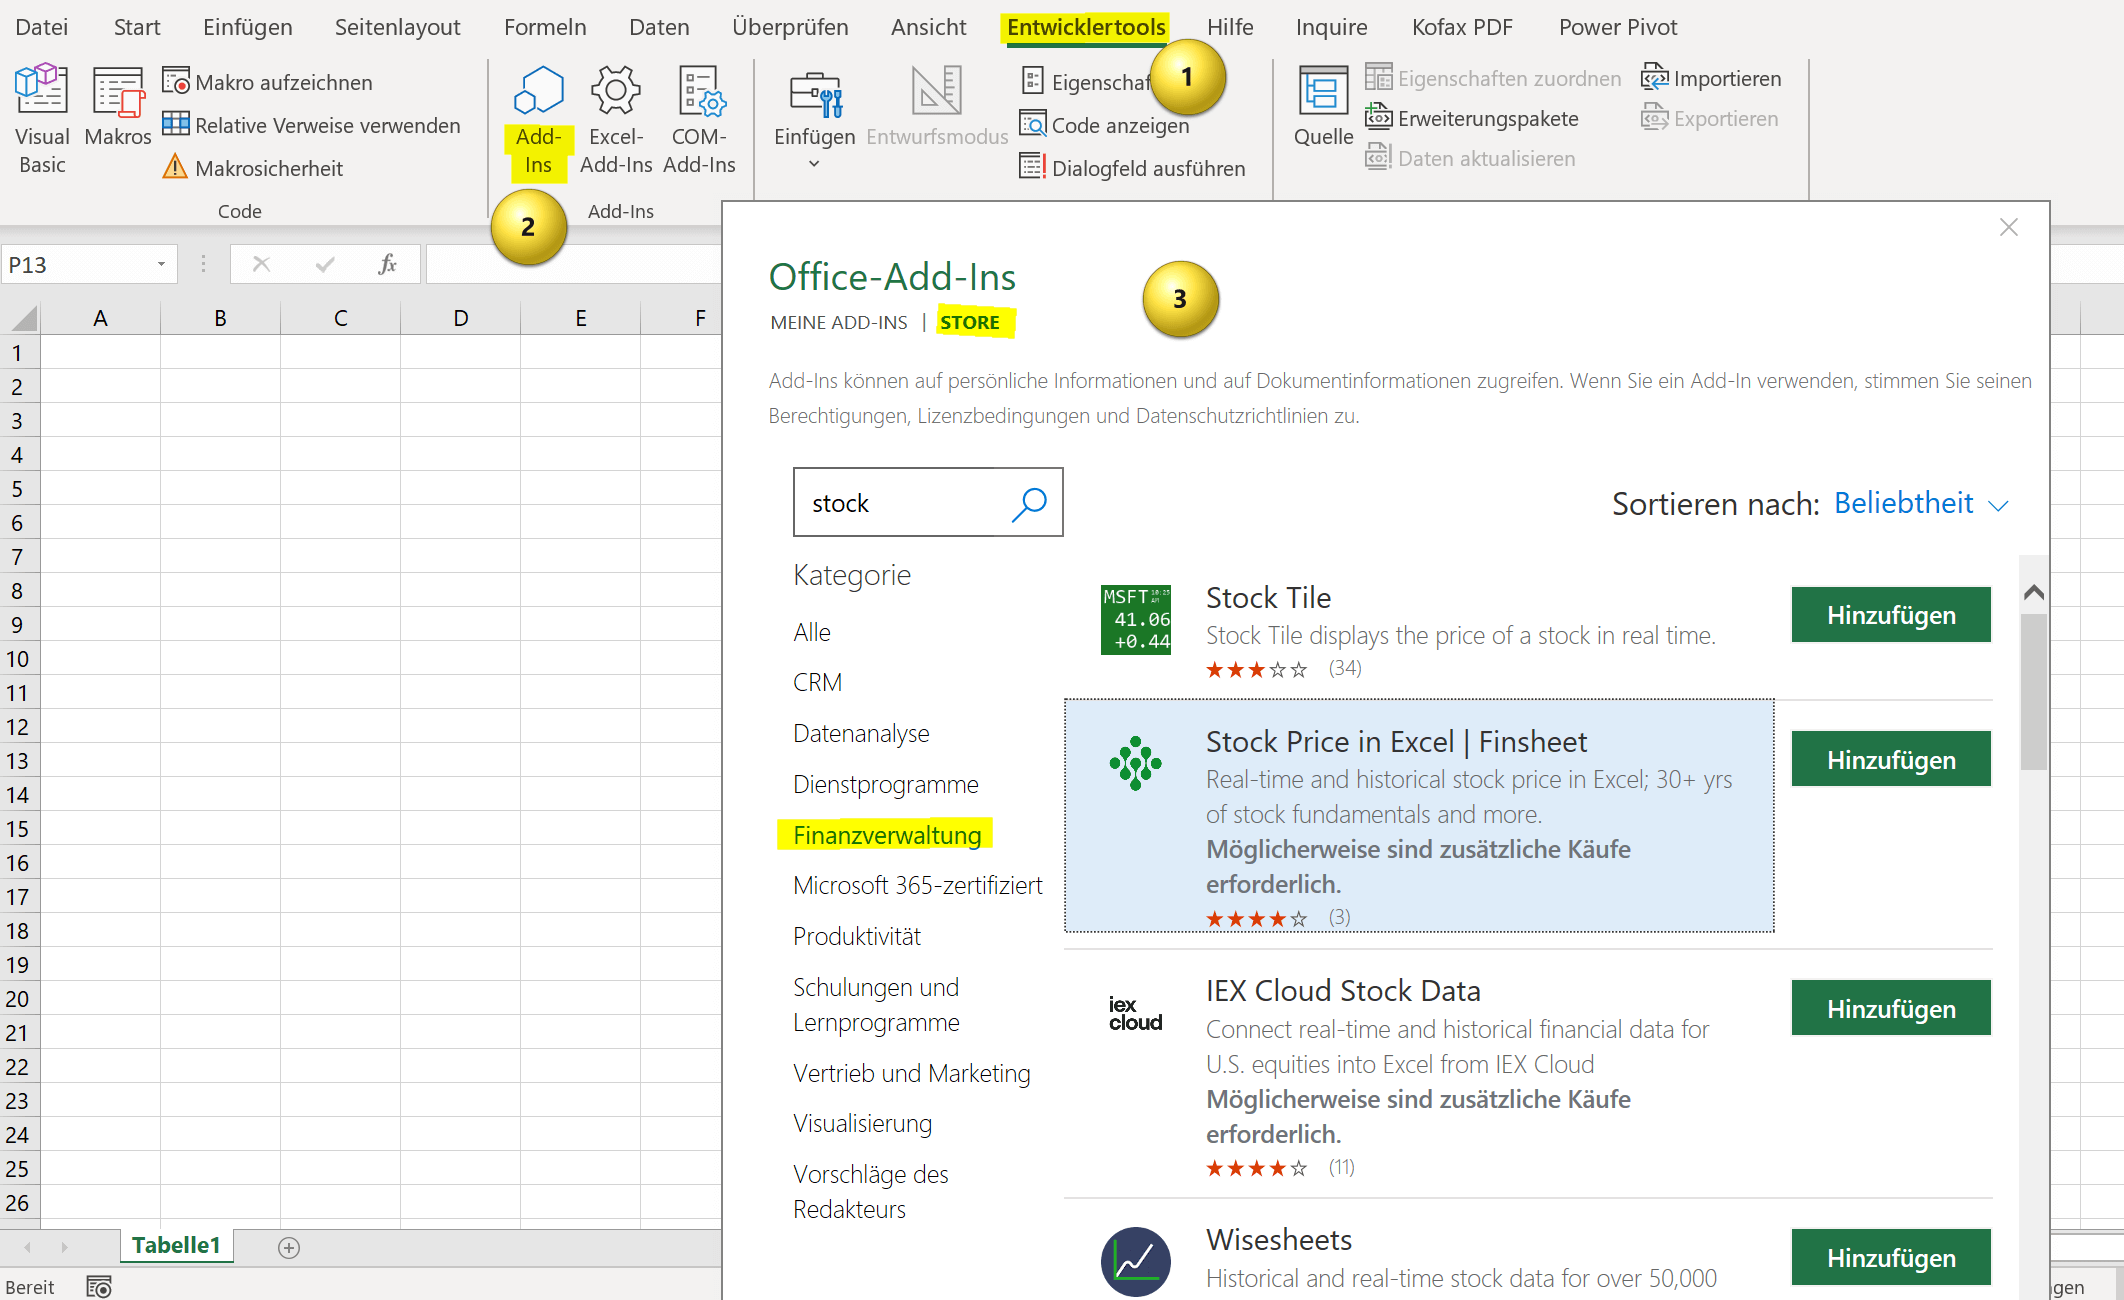The height and width of the screenshot is (1300, 2124).
Task: Add a new sheet with plus icon
Action: click(x=289, y=1247)
